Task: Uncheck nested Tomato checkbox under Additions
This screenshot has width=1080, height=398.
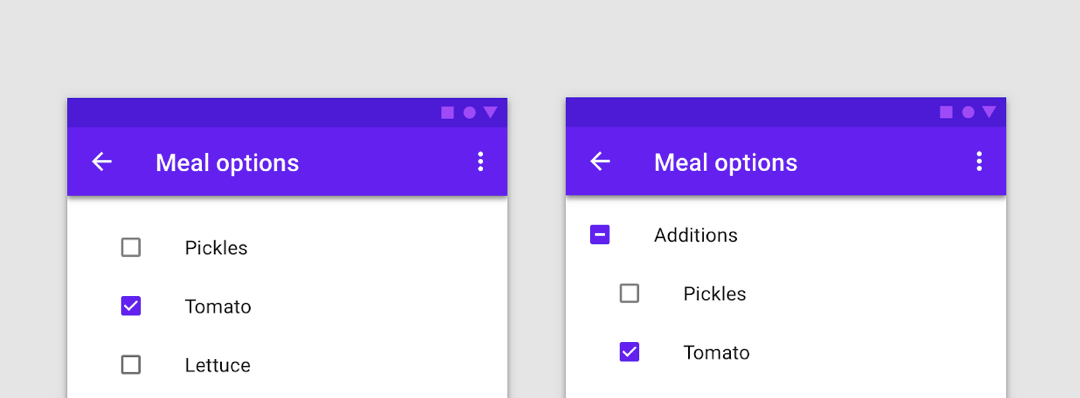Action: [630, 352]
